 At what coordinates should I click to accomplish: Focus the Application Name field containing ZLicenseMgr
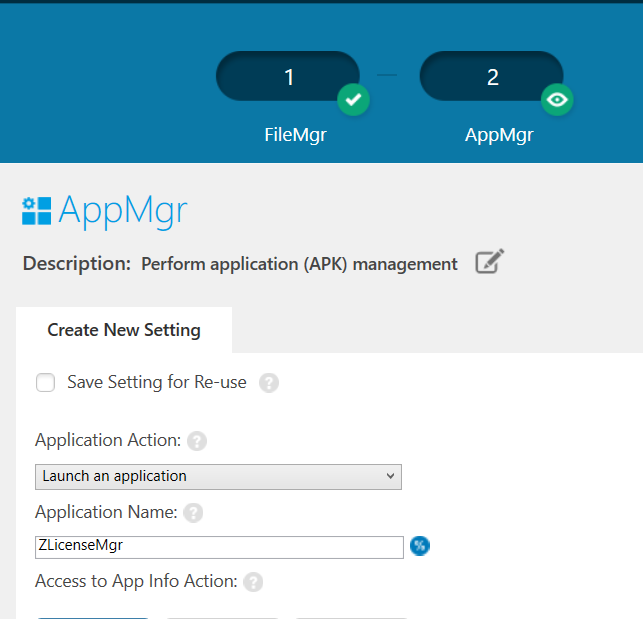click(x=219, y=547)
